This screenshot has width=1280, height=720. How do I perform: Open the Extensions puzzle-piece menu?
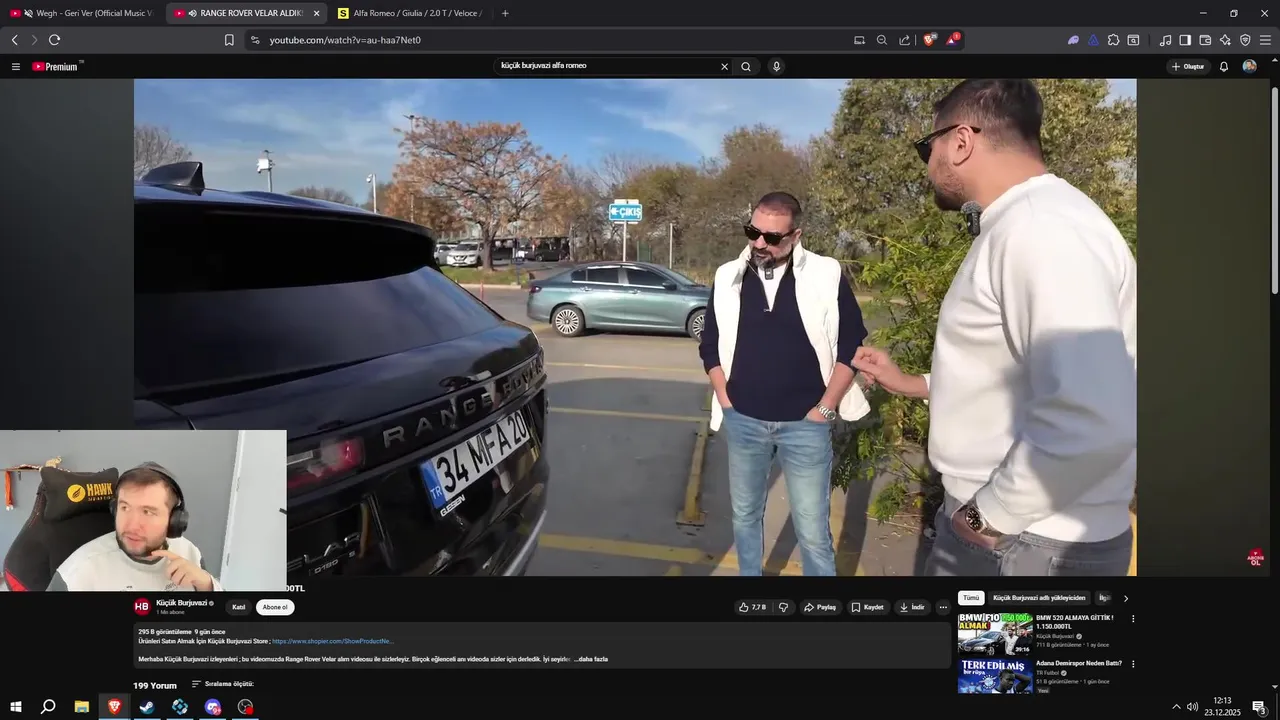point(1113,40)
